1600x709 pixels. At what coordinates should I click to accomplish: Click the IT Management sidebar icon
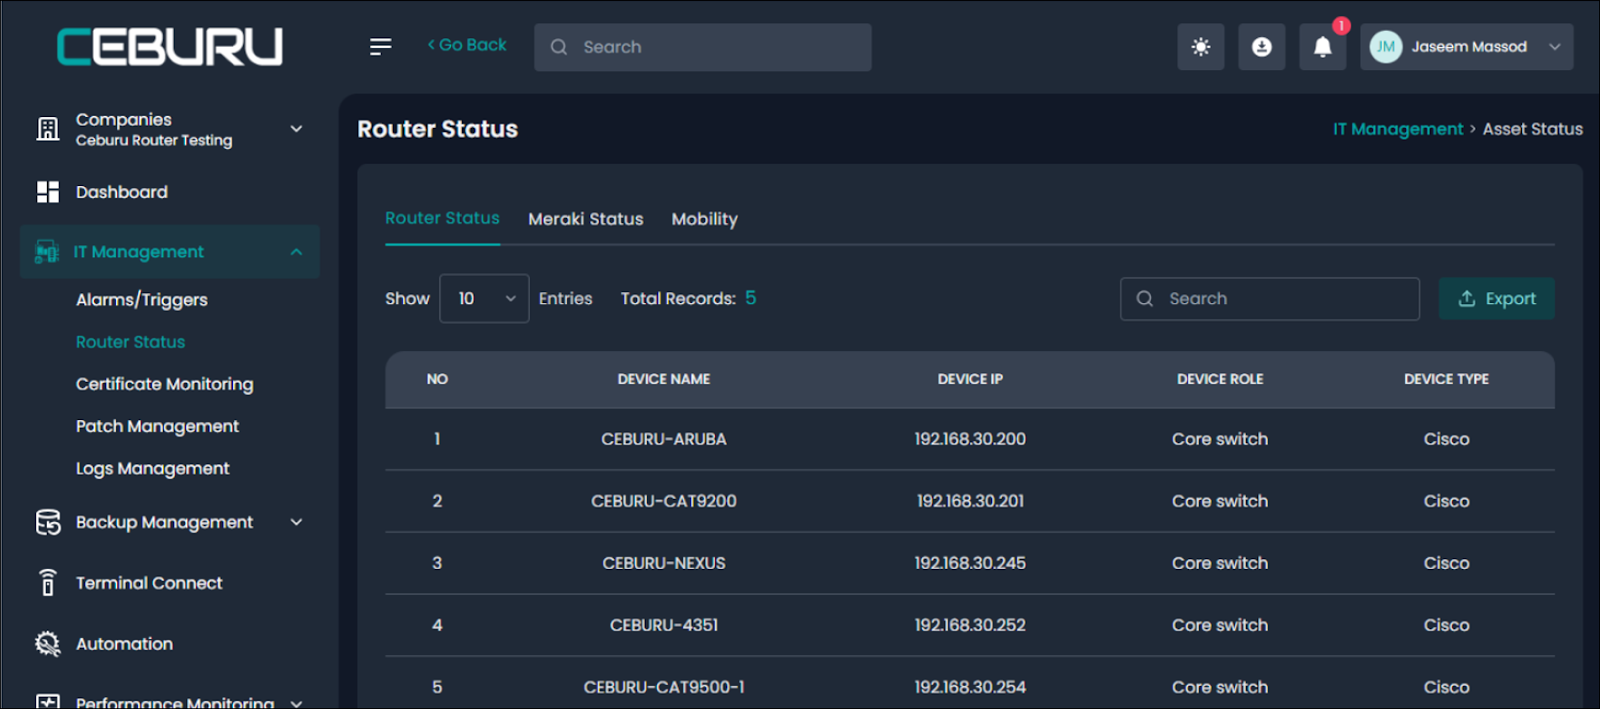coord(47,252)
